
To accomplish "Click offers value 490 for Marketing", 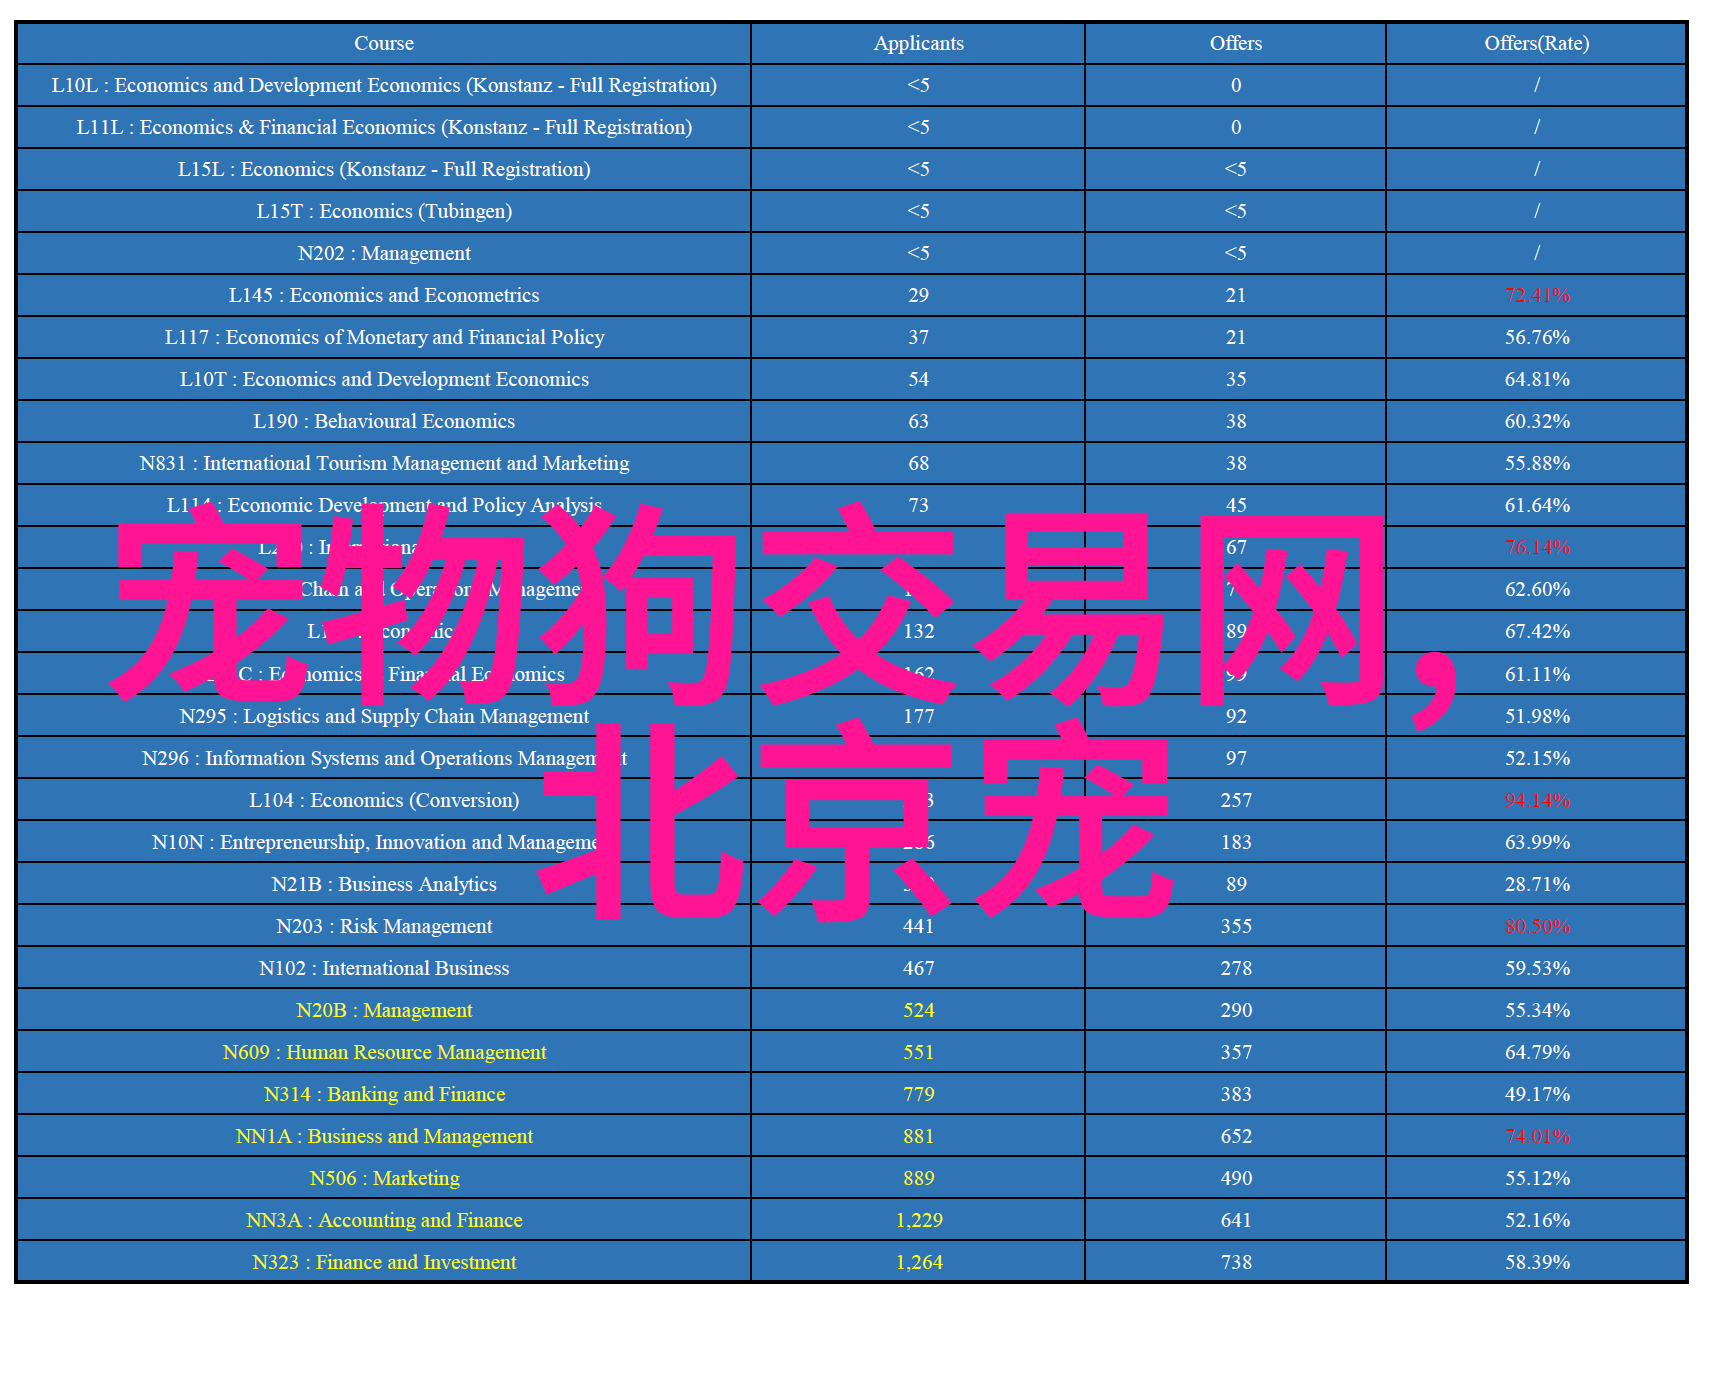I will [x=1236, y=1178].
